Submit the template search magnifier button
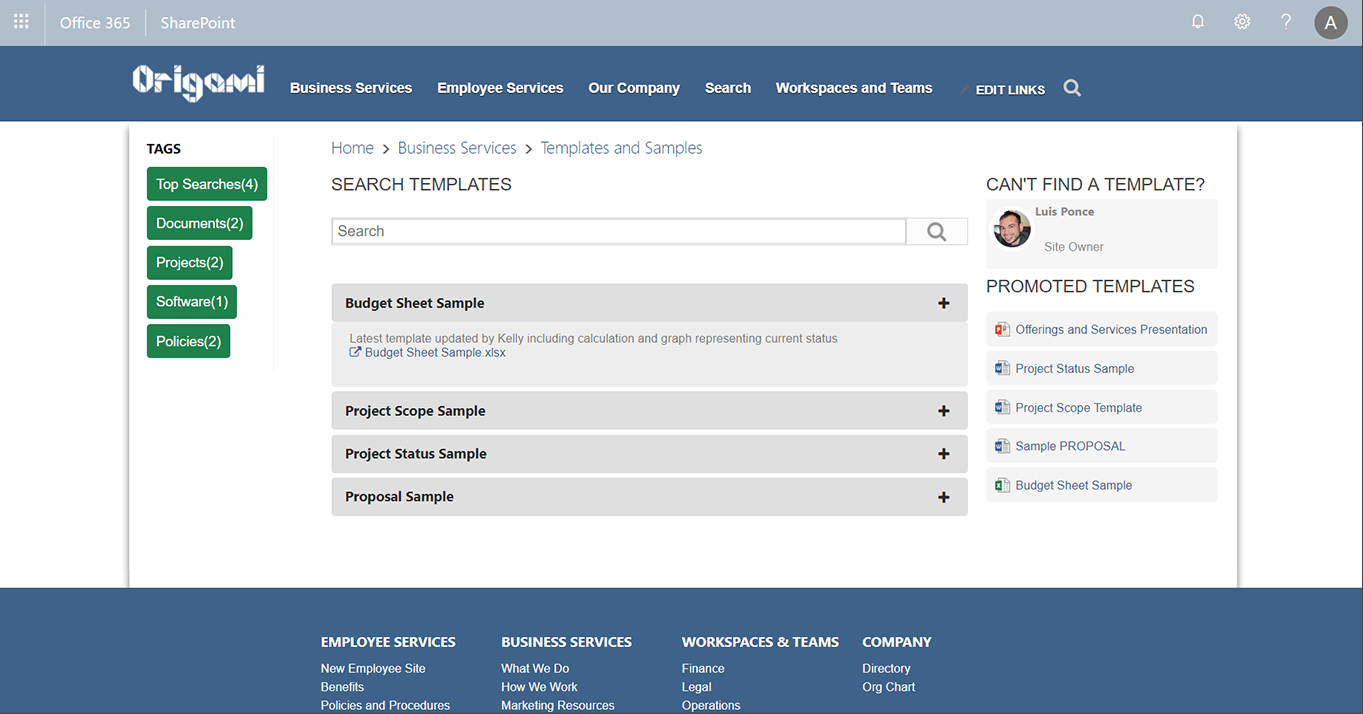Image resolution: width=1363 pixels, height=714 pixels. (x=937, y=231)
